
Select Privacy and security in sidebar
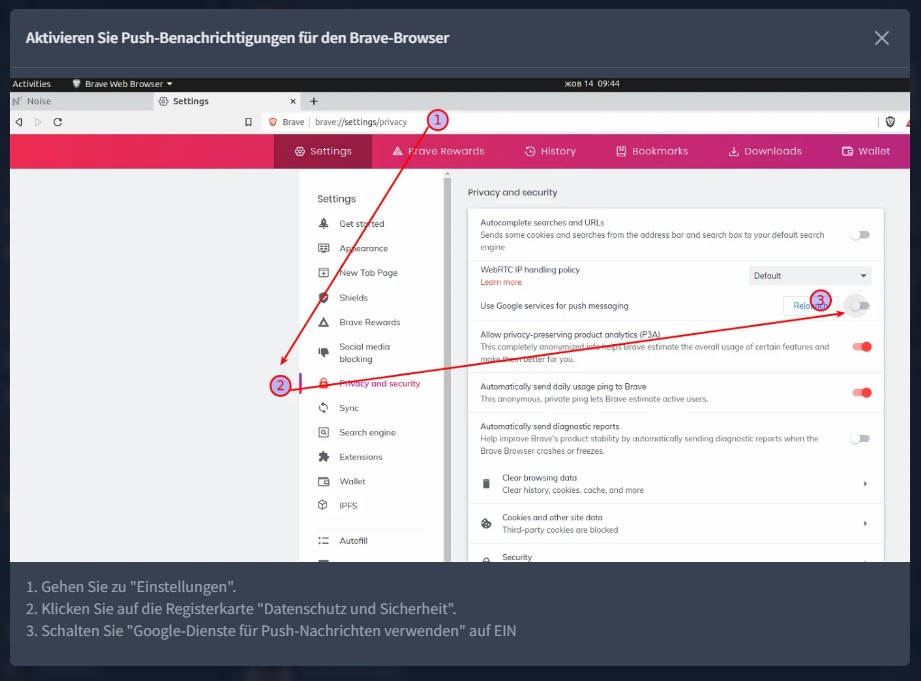379,384
